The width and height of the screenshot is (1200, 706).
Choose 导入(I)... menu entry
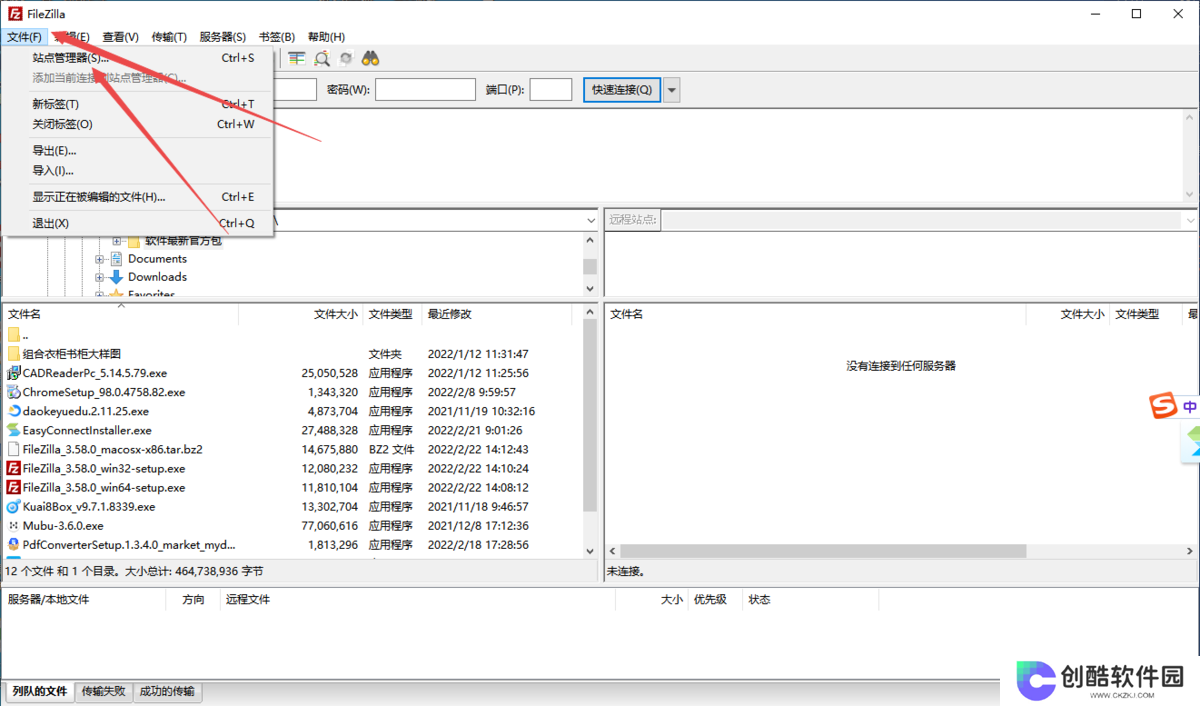tap(138, 171)
